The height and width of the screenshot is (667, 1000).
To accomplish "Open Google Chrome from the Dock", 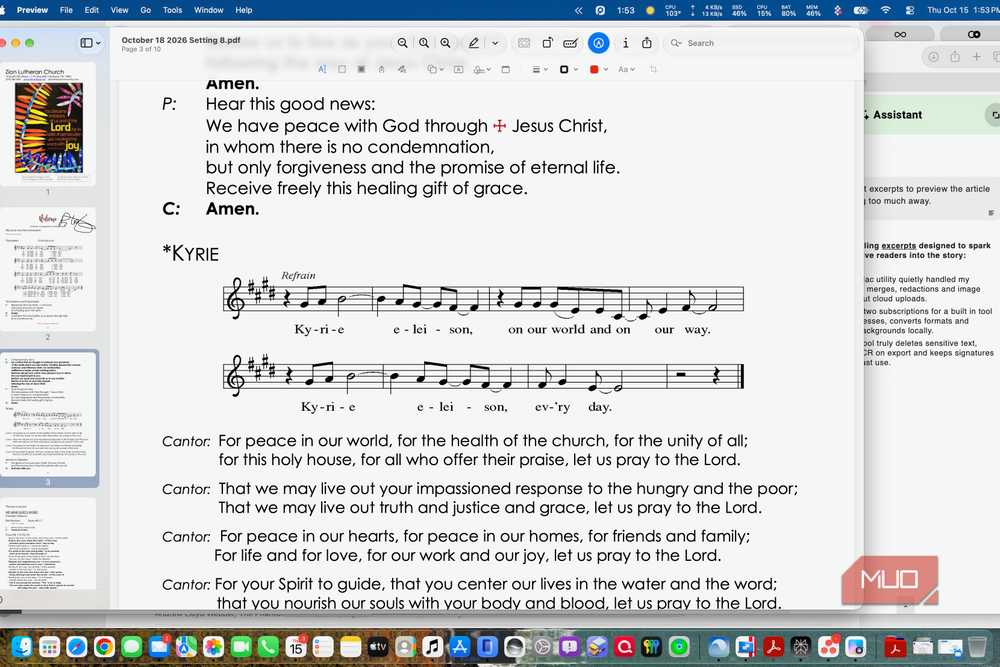I will tap(104, 647).
